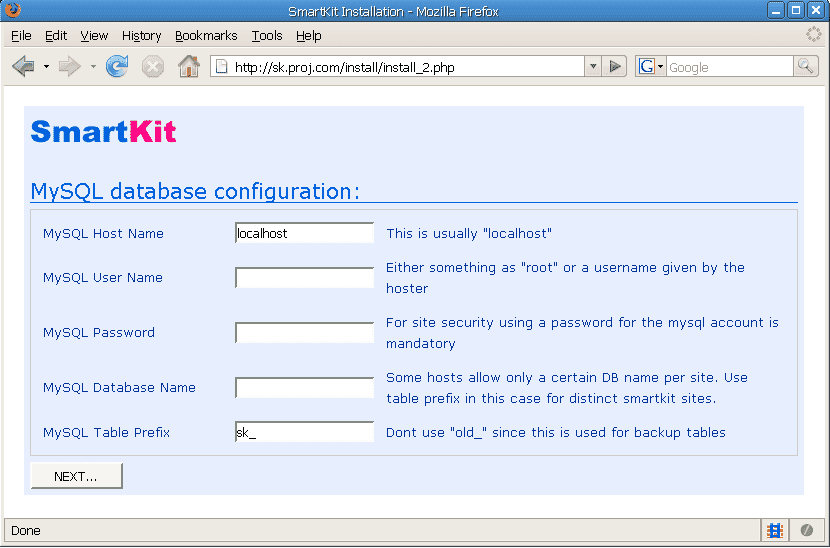Click the Google search box
The width and height of the screenshot is (830, 548).
click(729, 67)
